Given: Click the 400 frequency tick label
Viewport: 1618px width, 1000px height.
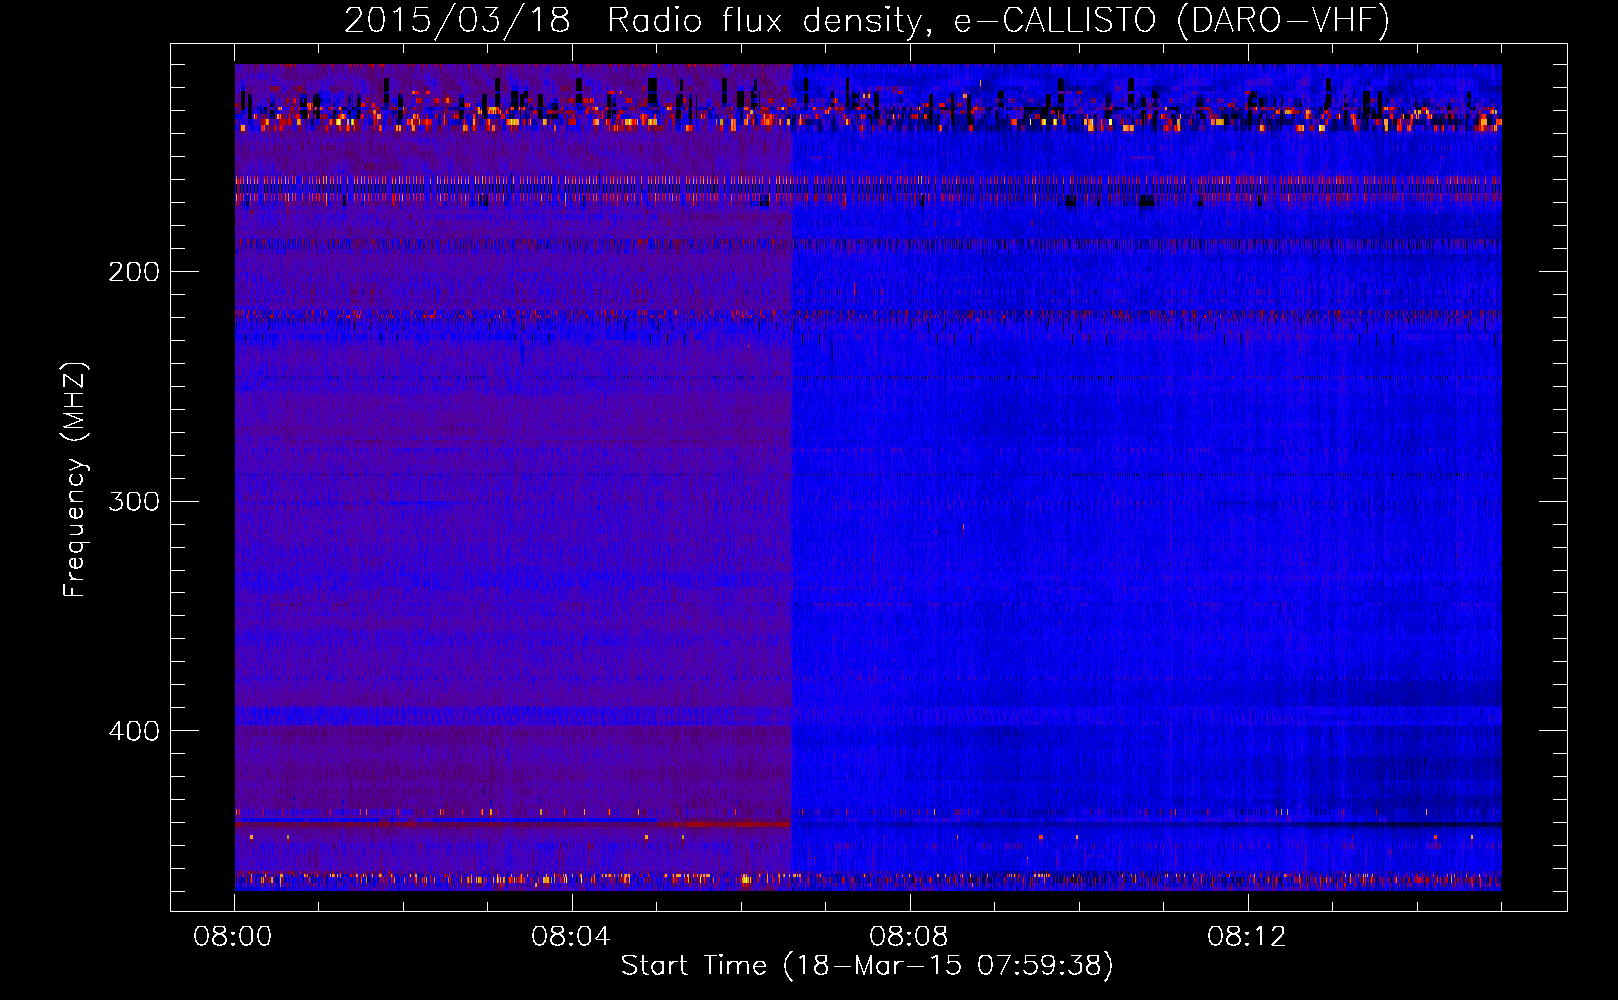Looking at the screenshot, I should click(134, 731).
